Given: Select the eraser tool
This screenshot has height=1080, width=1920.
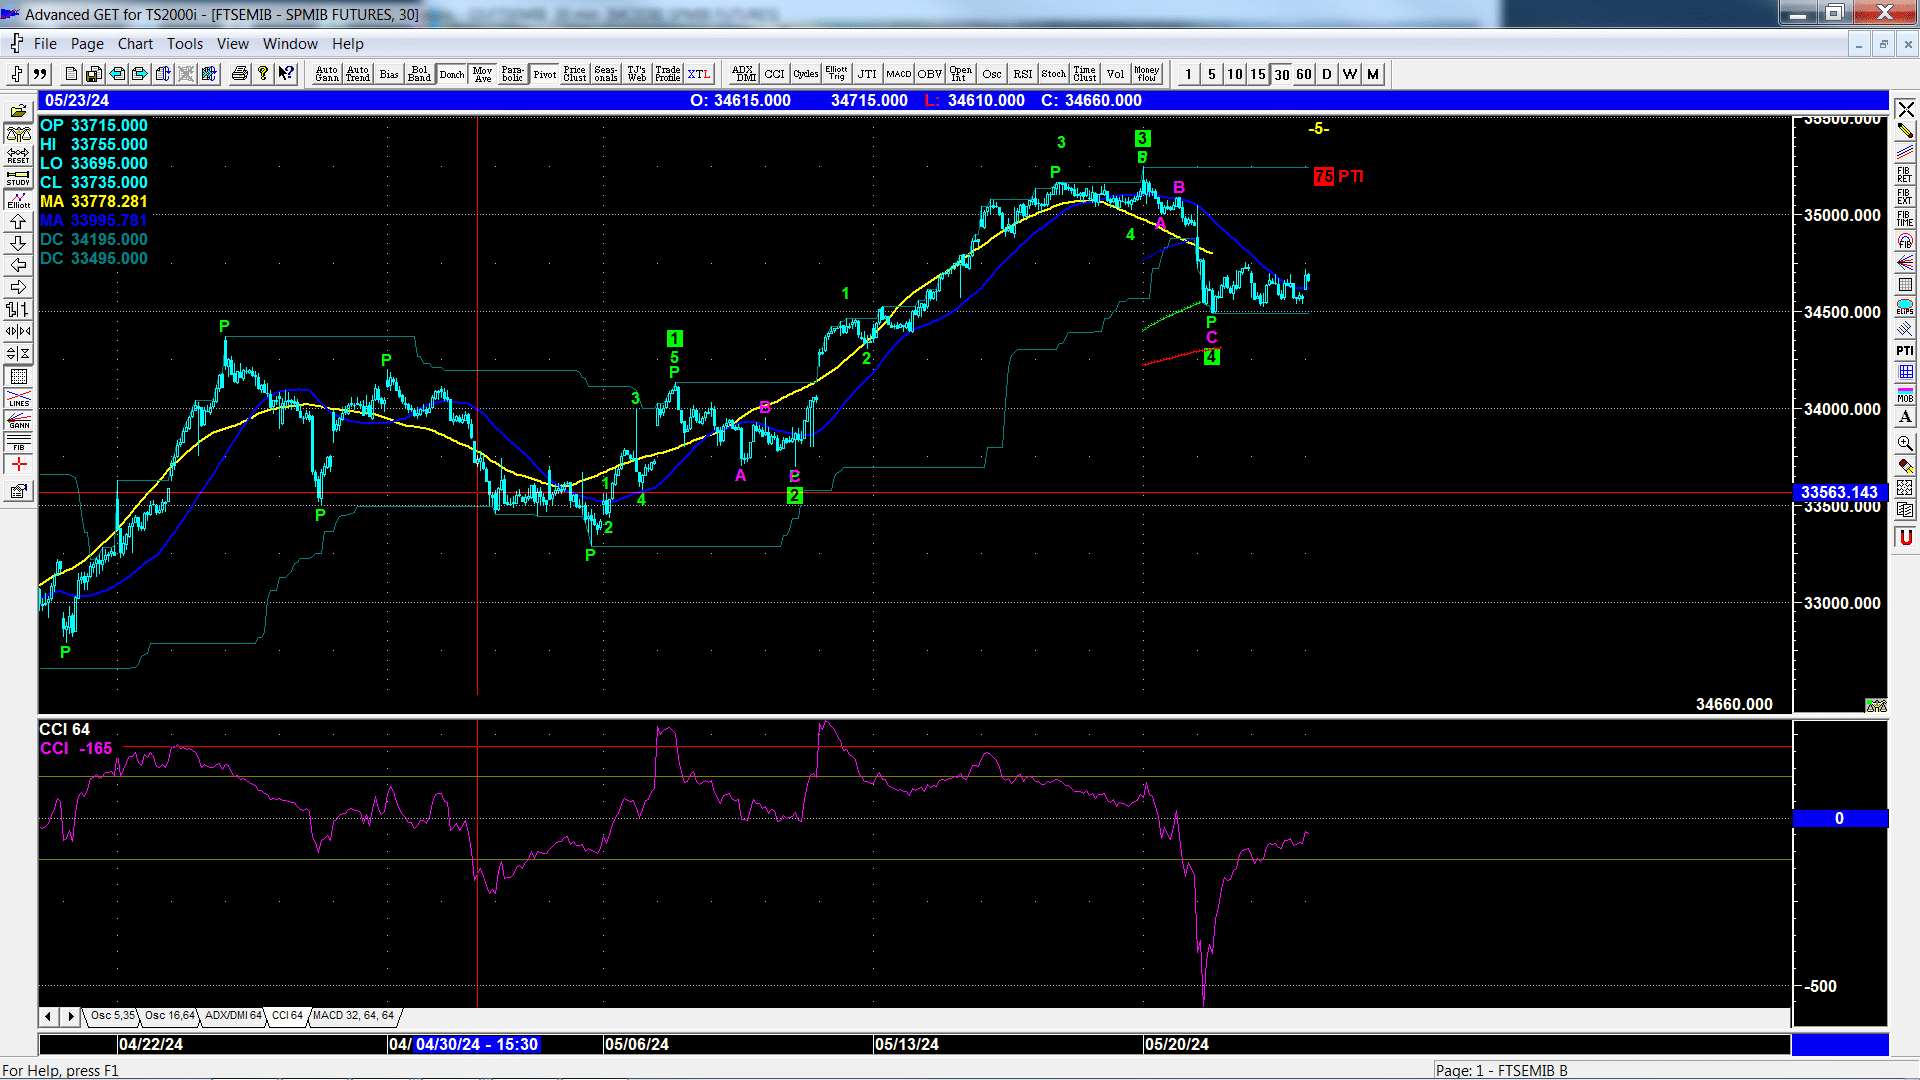Looking at the screenshot, I should point(1905,466).
